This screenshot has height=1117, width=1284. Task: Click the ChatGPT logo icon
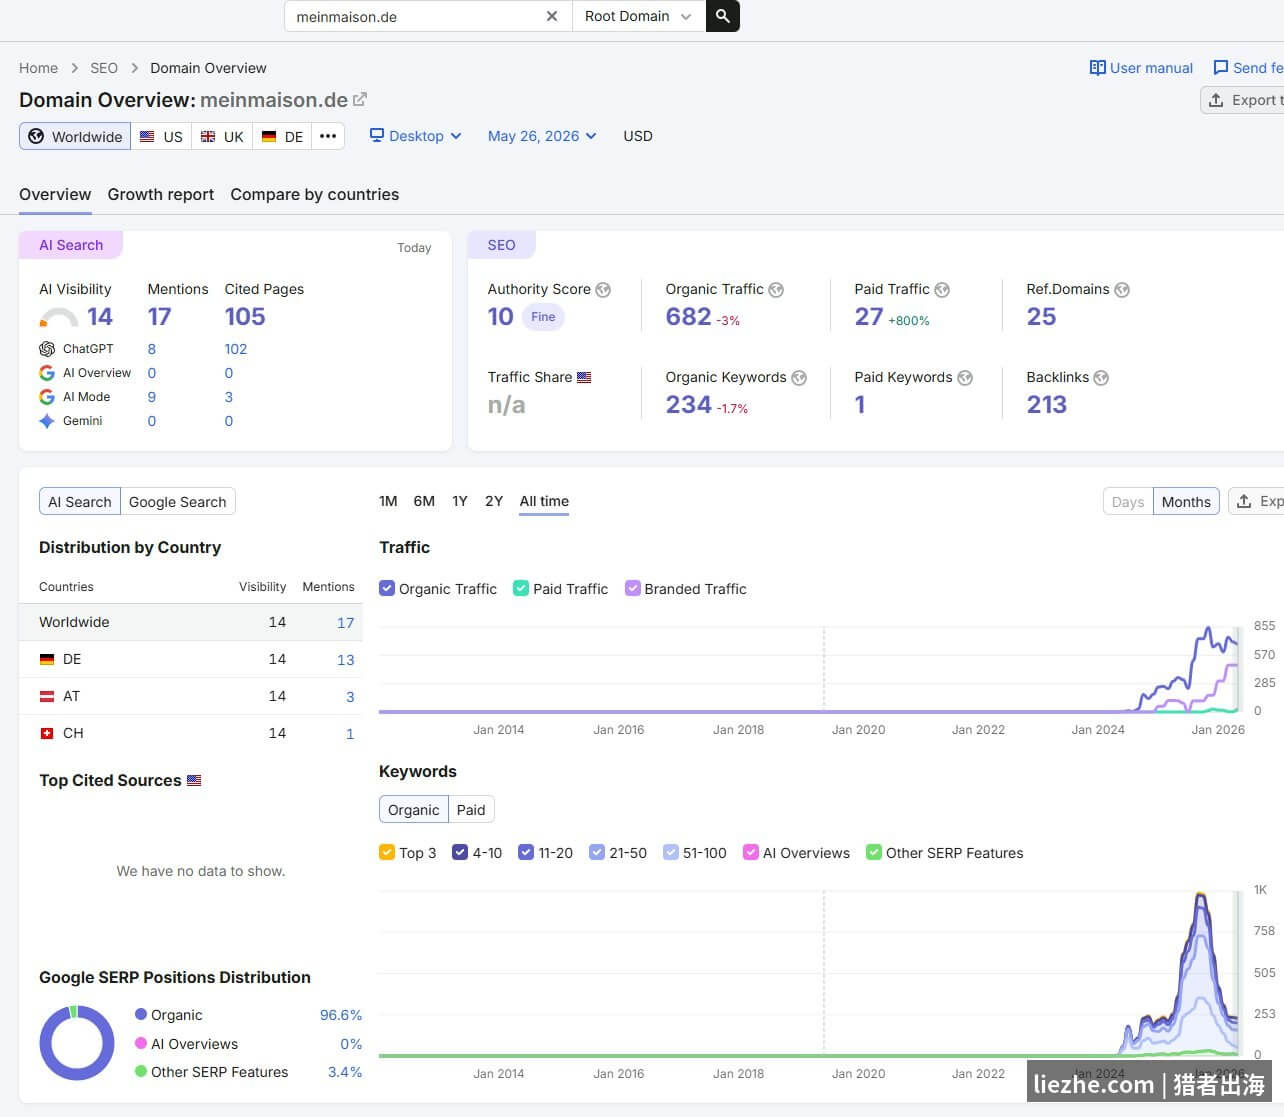pyautogui.click(x=47, y=349)
